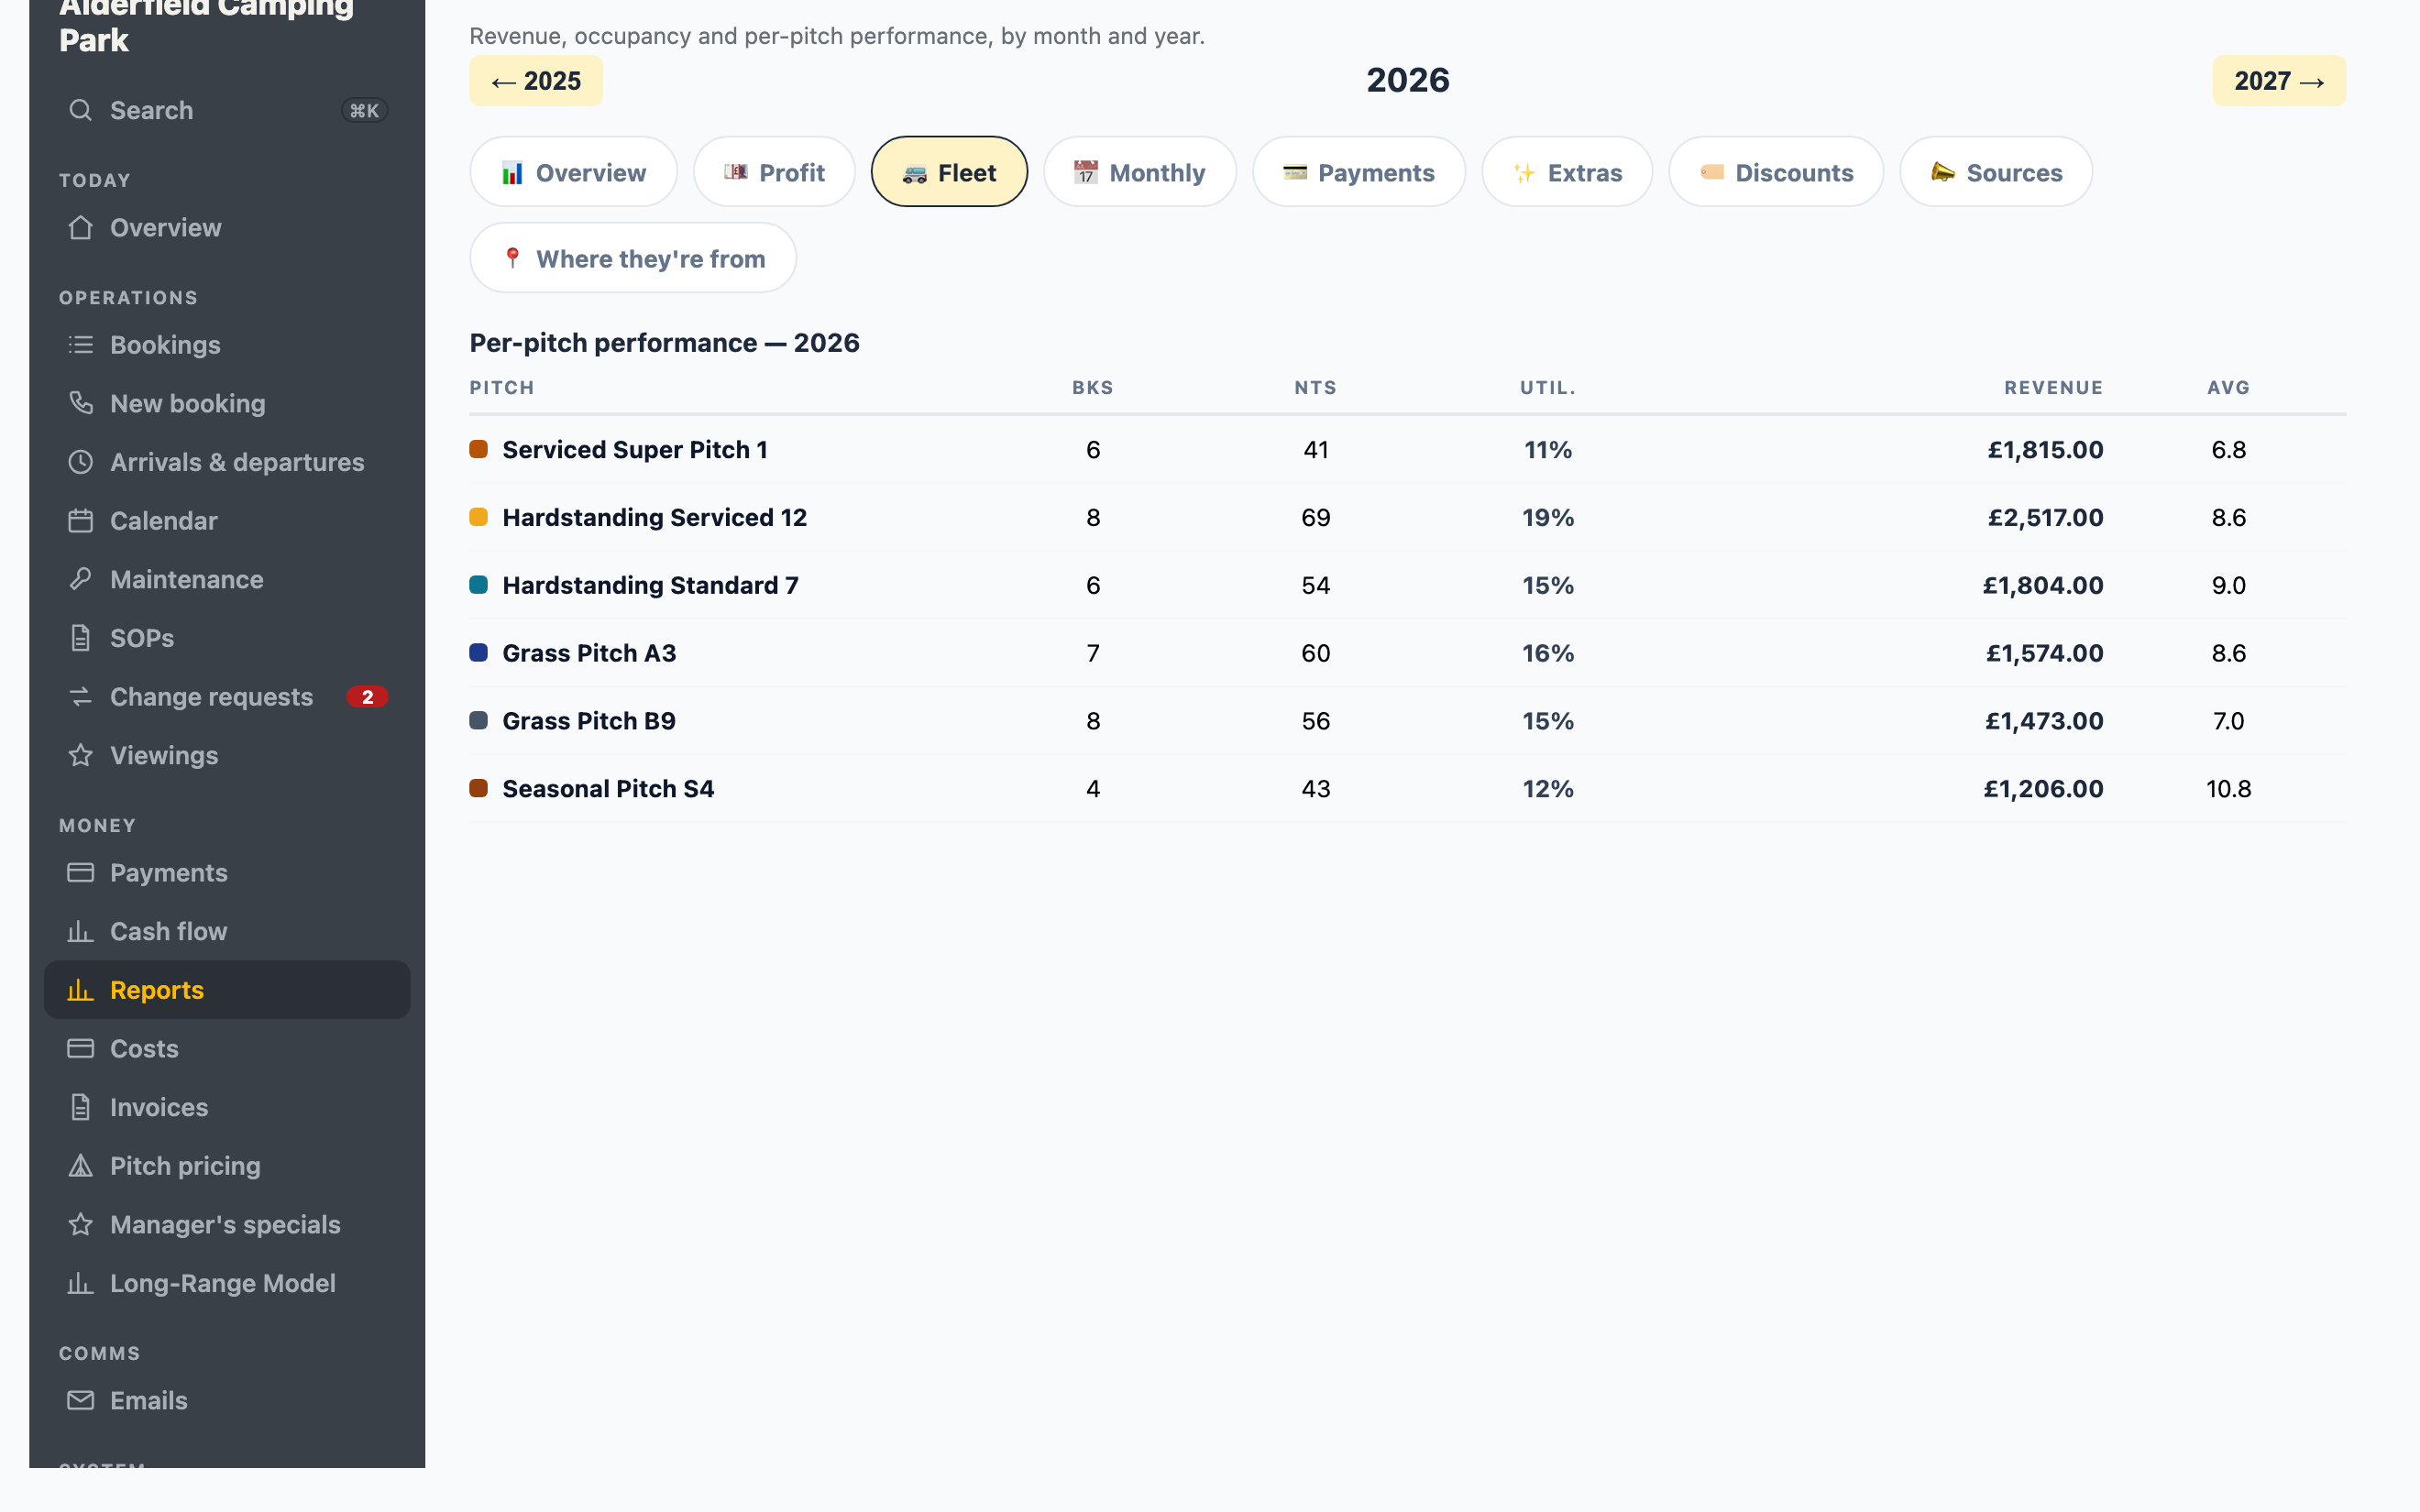This screenshot has height=1512, width=2420.
Task: Click the Pitch pricing tent icon
Action: tap(80, 1166)
